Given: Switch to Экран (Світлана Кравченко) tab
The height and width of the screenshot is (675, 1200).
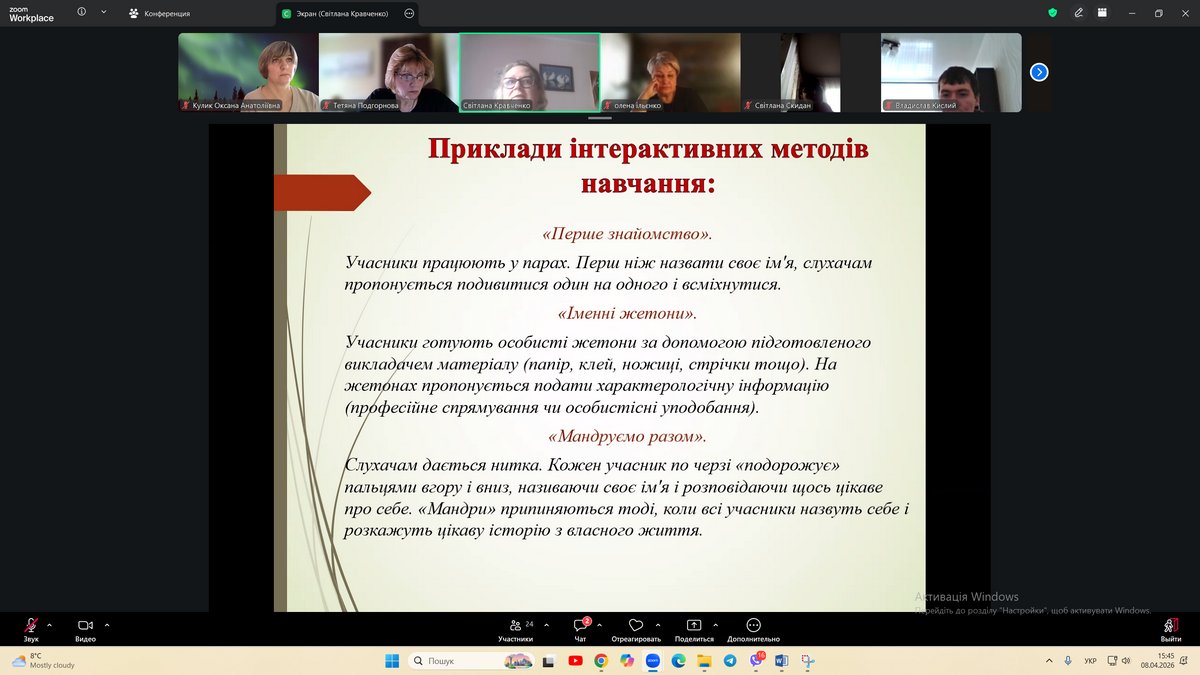Looking at the screenshot, I should click(x=340, y=13).
